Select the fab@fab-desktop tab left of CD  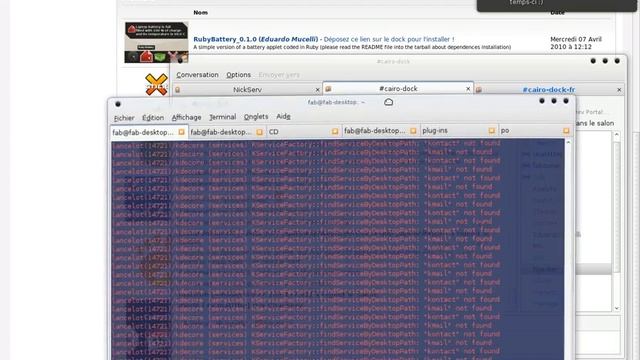(227, 132)
